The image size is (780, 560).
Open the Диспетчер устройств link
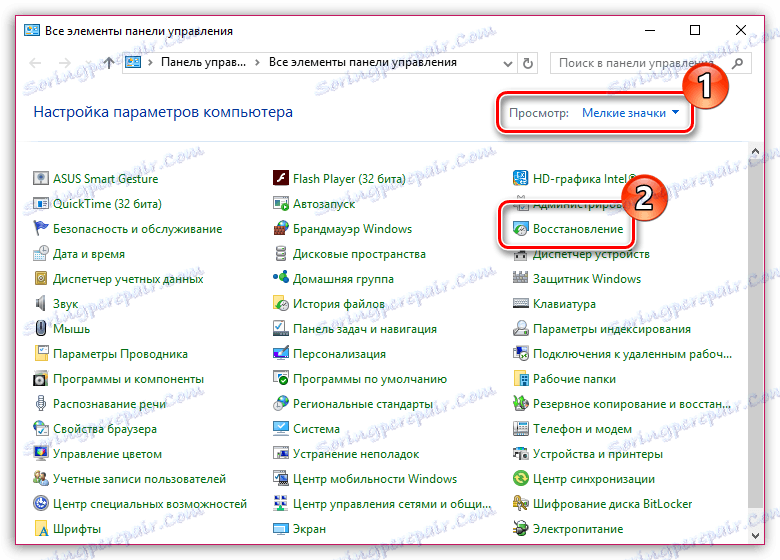coord(591,254)
